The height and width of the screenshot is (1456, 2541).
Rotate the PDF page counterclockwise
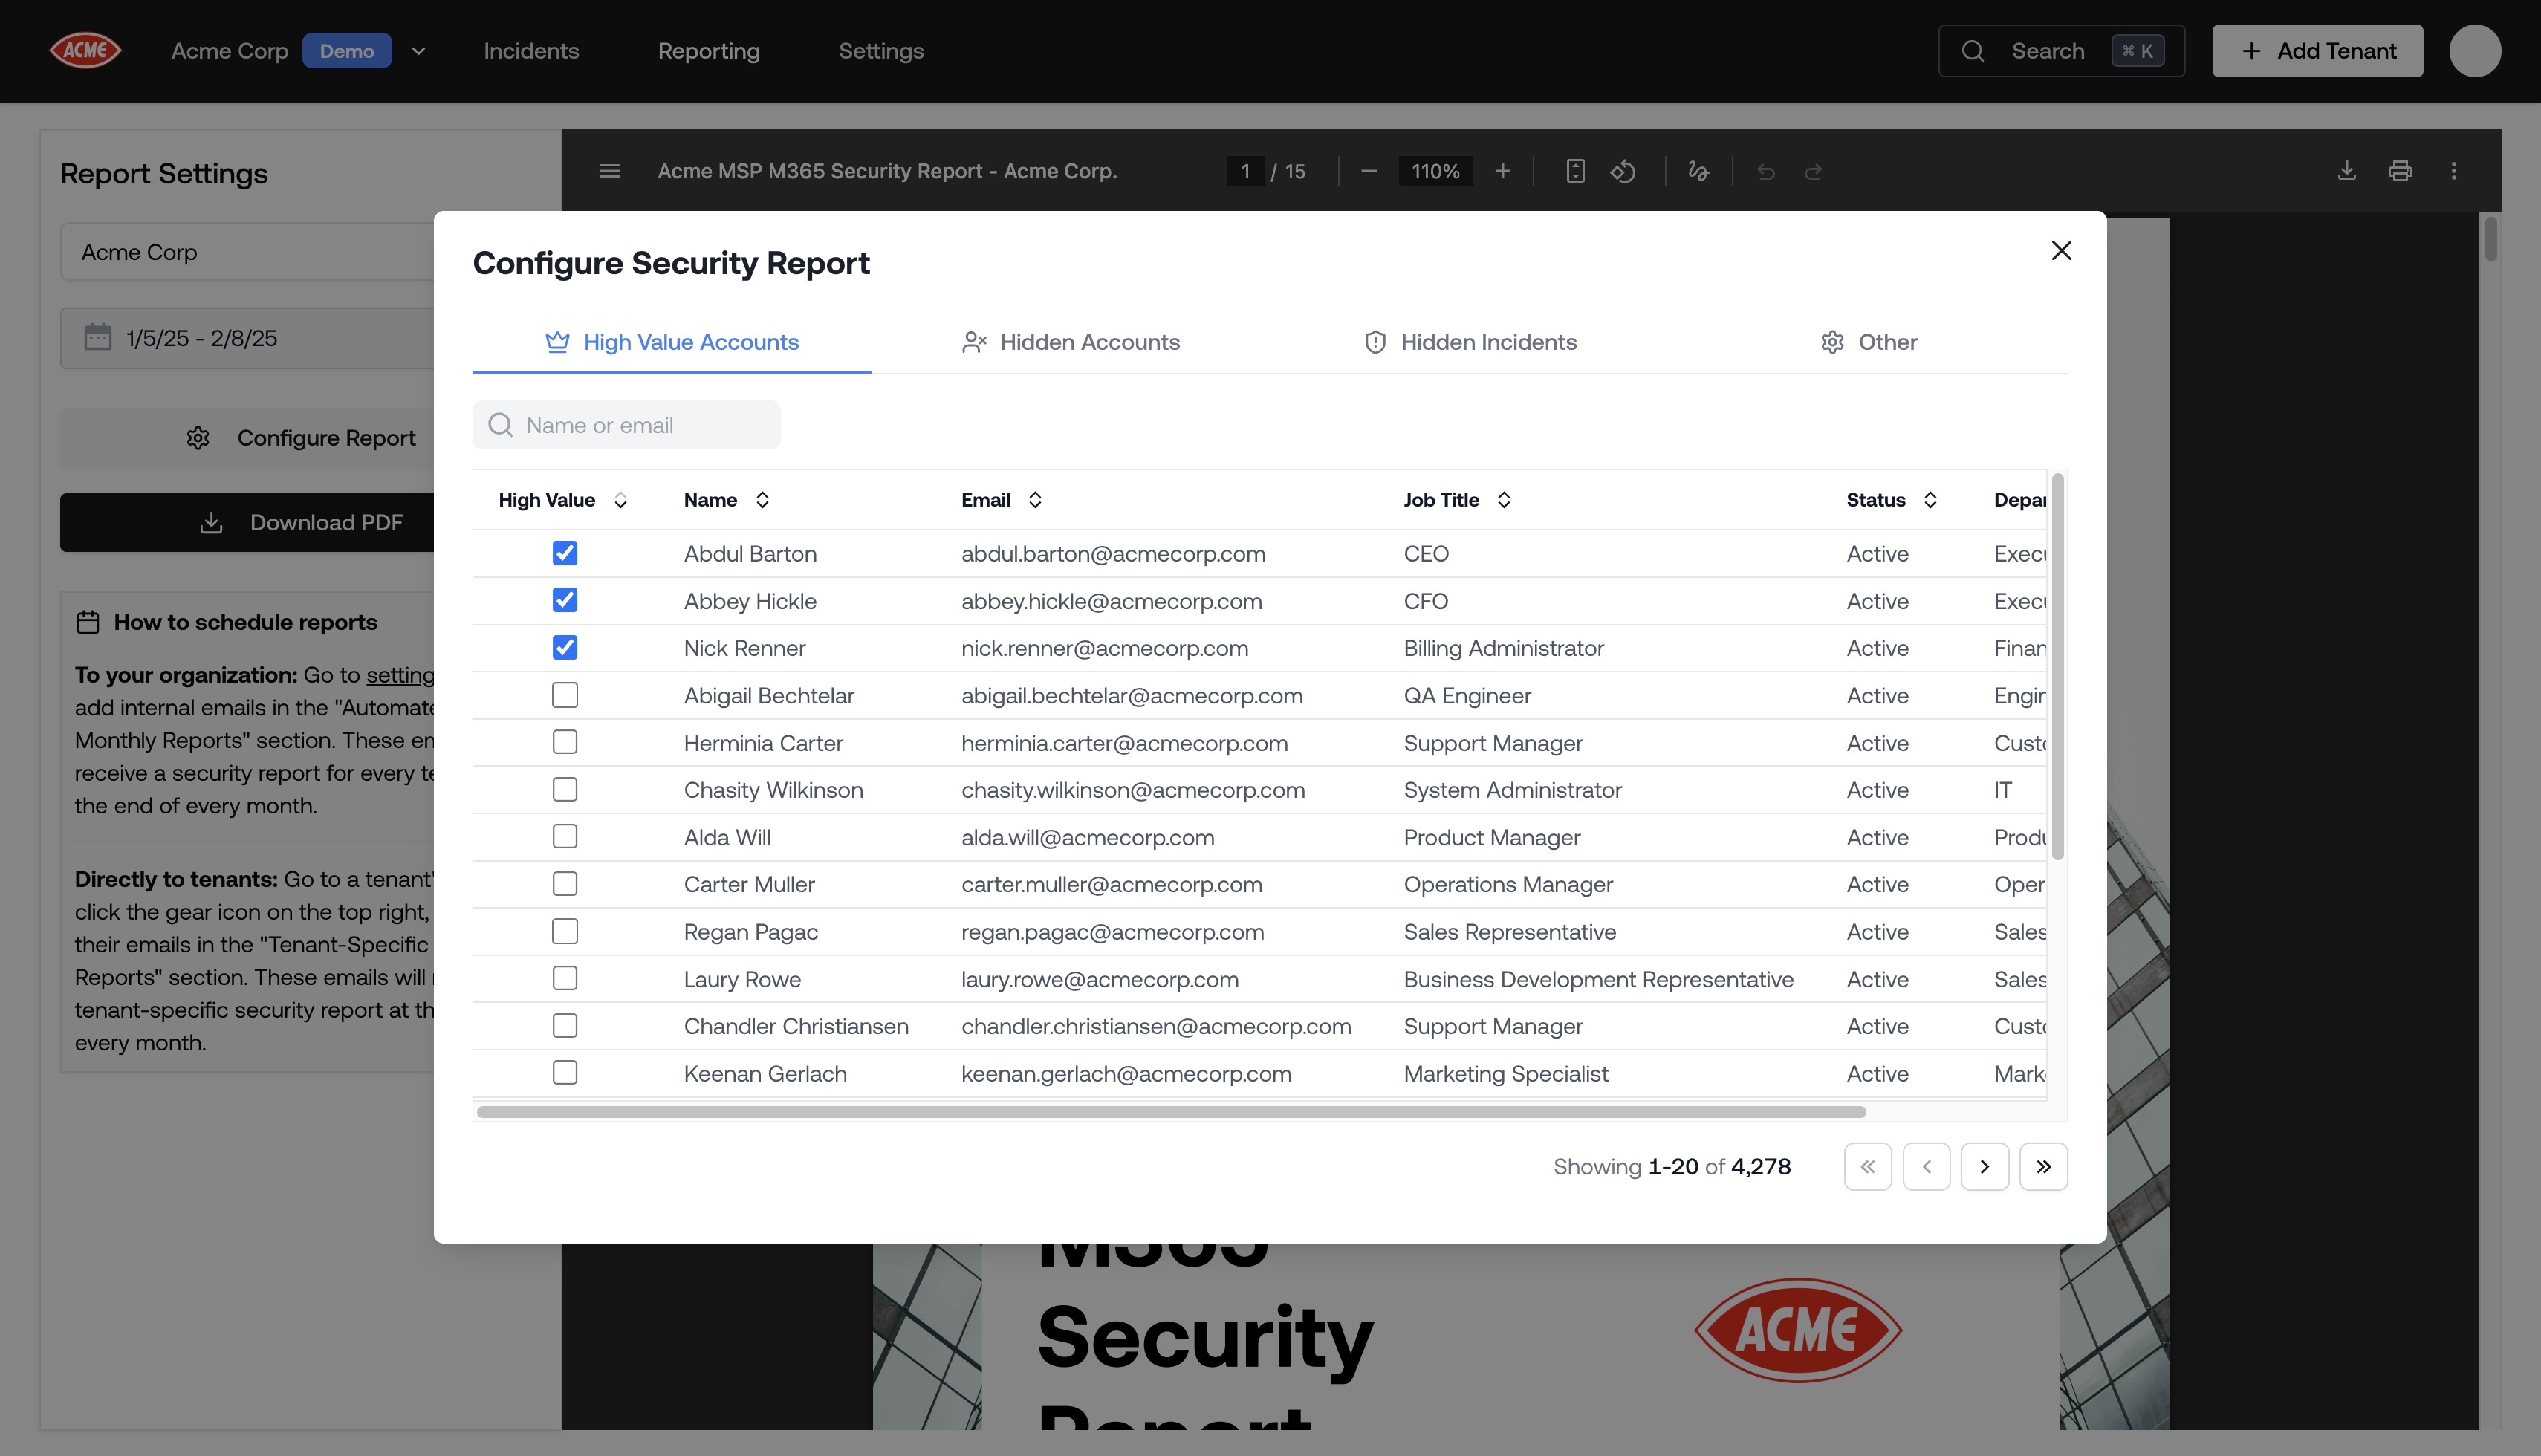(x=1622, y=171)
